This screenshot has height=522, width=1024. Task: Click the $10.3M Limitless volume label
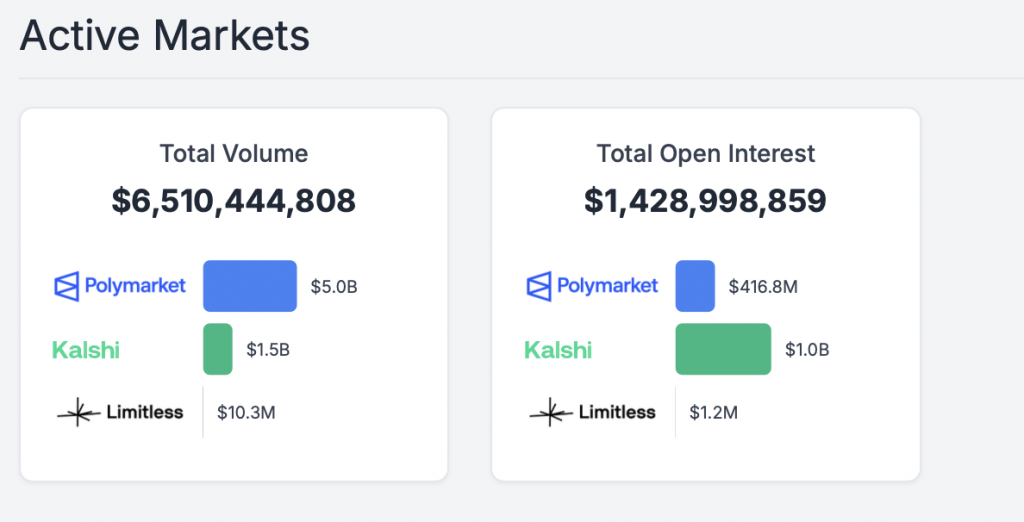click(x=246, y=412)
